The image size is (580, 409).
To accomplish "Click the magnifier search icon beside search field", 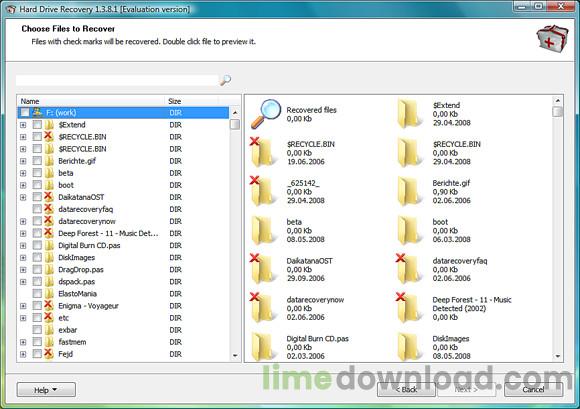I will coord(225,80).
